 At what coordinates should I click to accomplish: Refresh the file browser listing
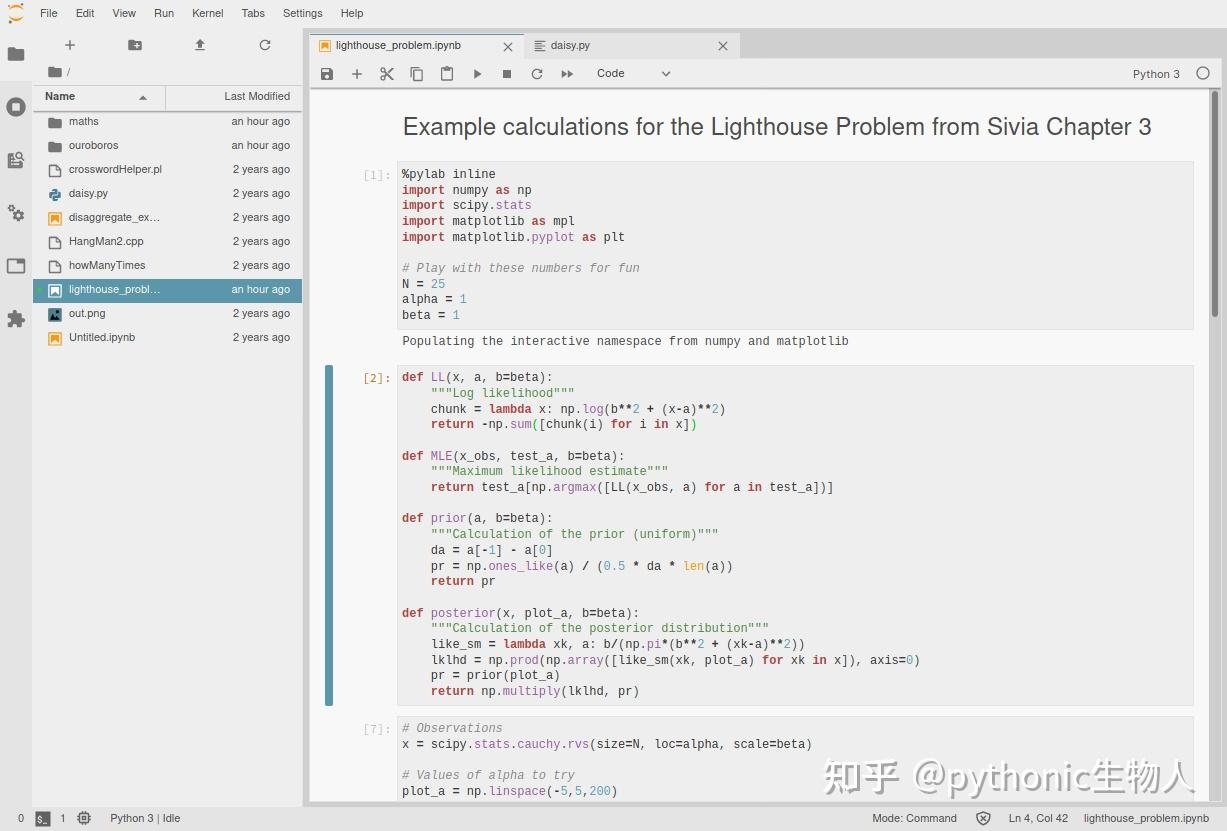tap(264, 45)
